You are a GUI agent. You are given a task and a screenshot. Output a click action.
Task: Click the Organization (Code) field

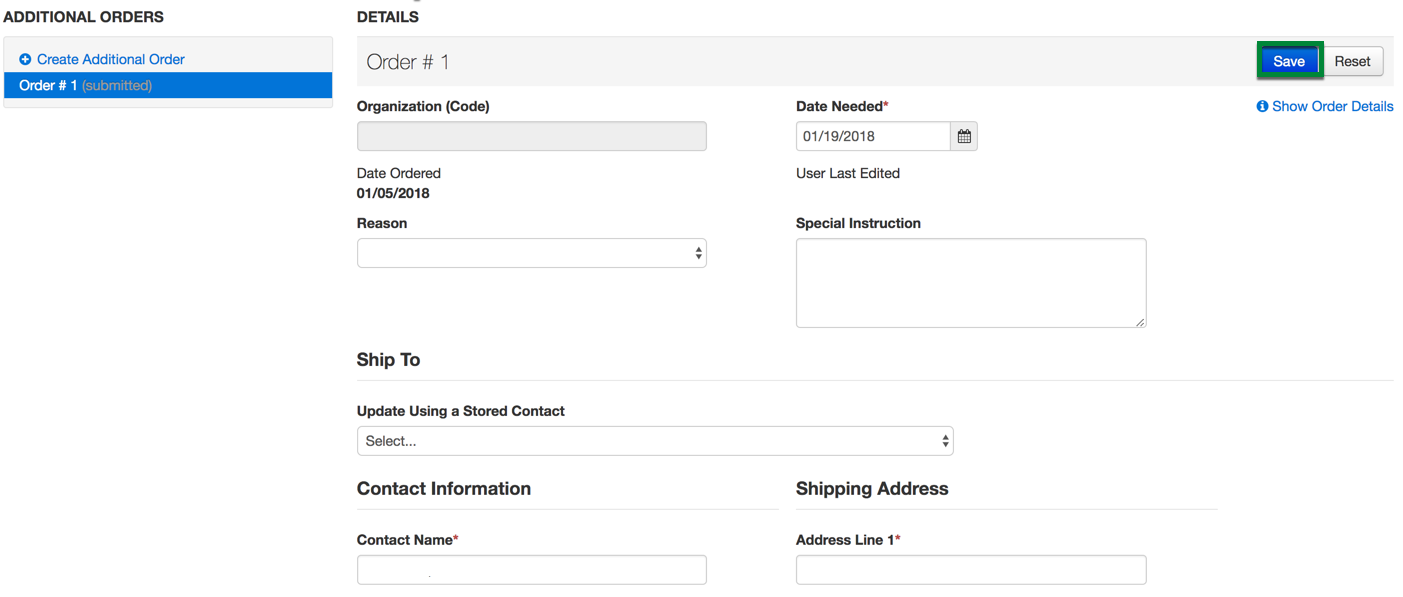(x=531, y=136)
